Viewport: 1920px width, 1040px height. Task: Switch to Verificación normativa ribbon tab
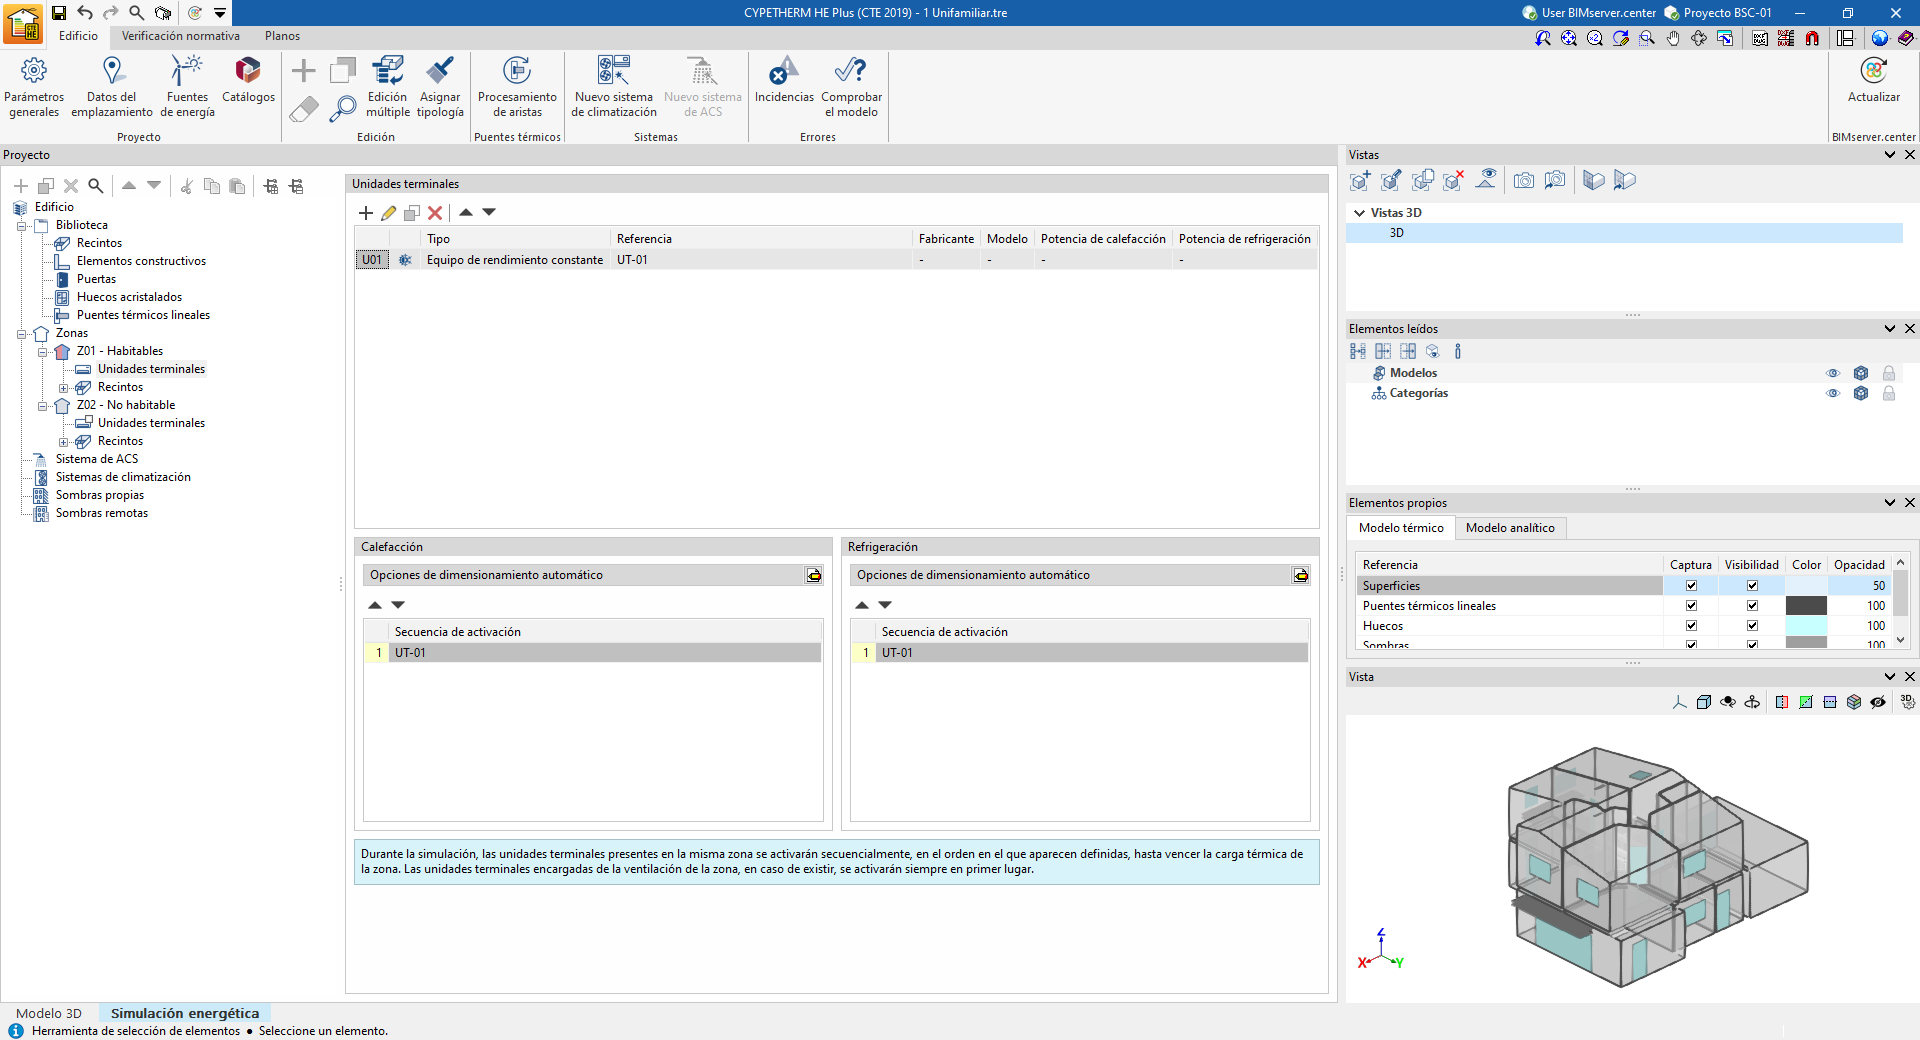point(180,36)
